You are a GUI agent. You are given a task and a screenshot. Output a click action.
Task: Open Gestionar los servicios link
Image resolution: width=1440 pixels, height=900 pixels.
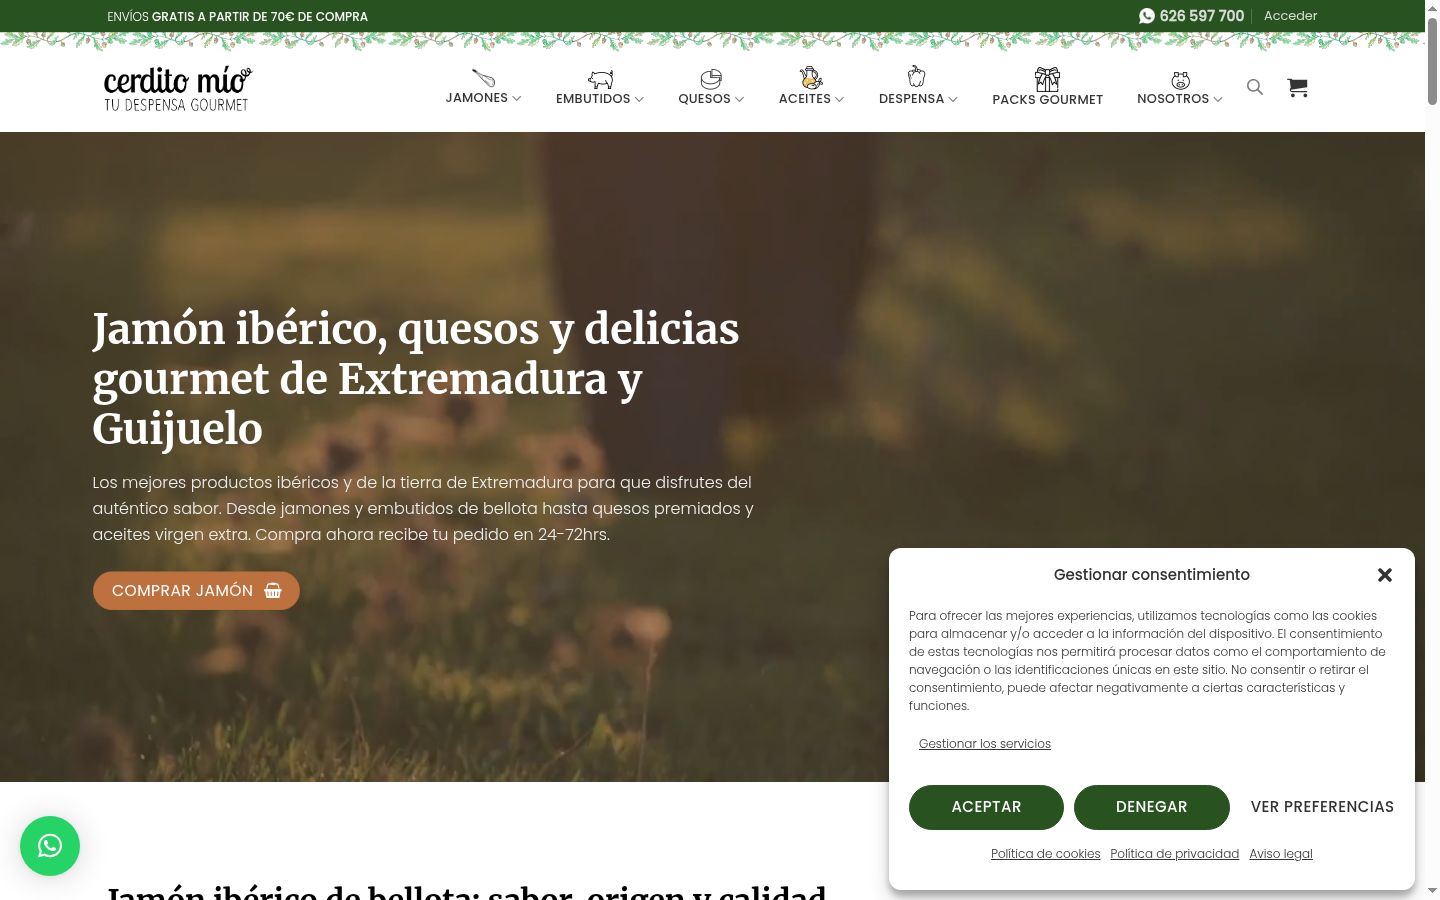(985, 744)
